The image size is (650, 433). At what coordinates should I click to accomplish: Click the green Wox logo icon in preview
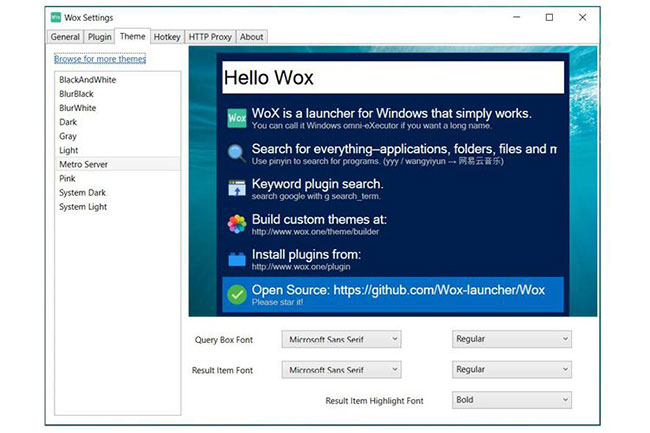point(237,118)
